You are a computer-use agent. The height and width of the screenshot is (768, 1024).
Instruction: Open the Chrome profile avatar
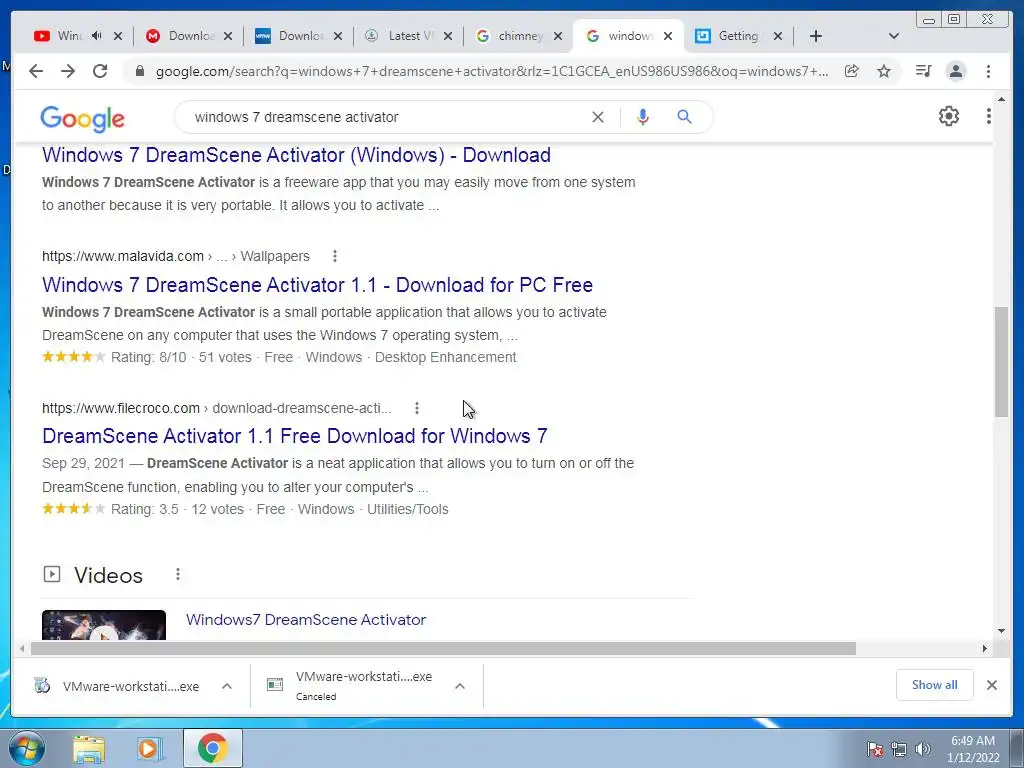point(956,71)
